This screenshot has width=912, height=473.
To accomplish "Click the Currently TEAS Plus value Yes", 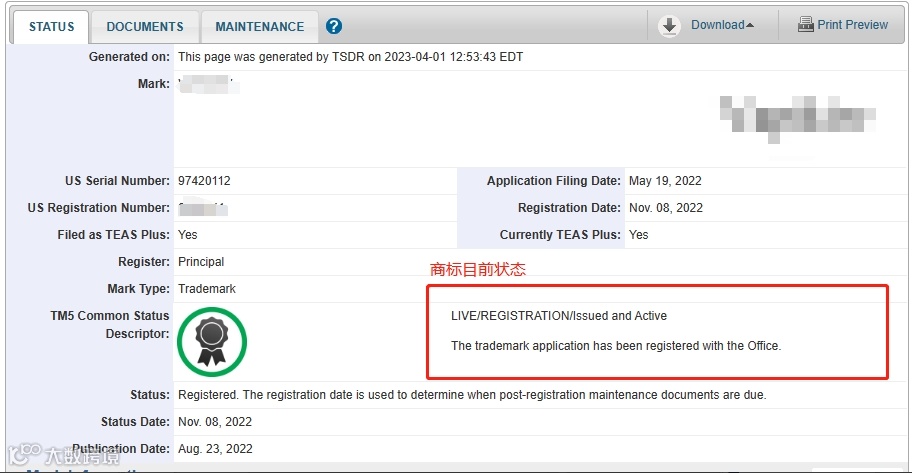I will 638,234.
